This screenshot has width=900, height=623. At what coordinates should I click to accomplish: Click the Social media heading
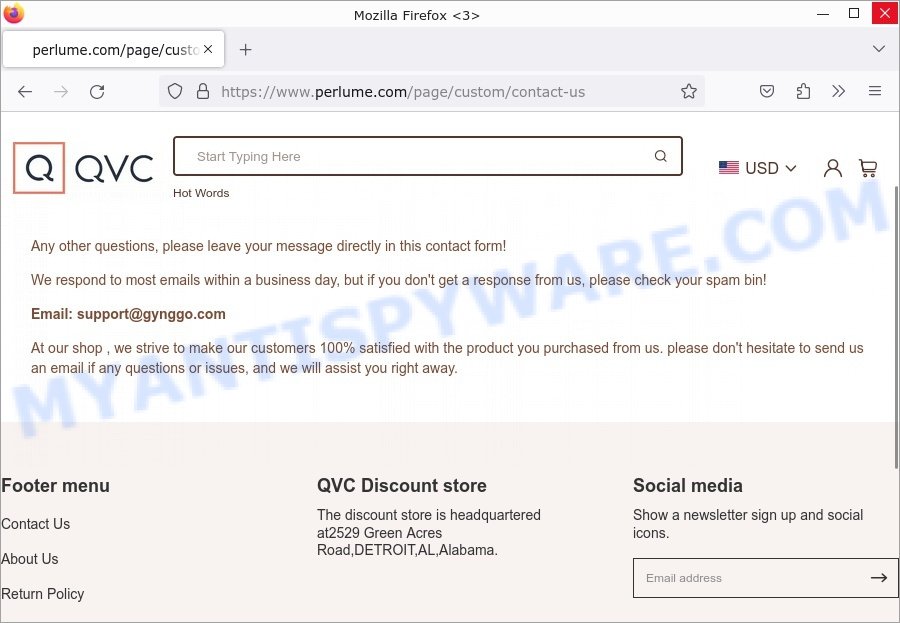pyautogui.click(x=688, y=486)
